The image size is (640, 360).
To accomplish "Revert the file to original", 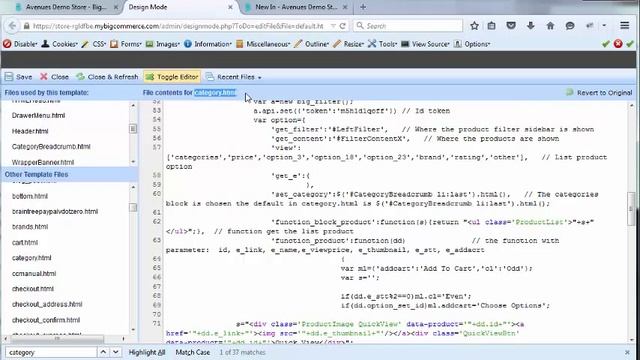I will coord(599,93).
